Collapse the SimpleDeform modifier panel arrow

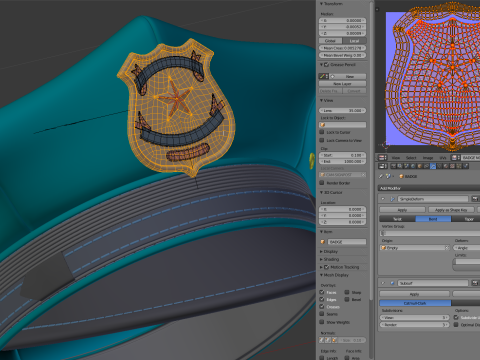point(383,199)
